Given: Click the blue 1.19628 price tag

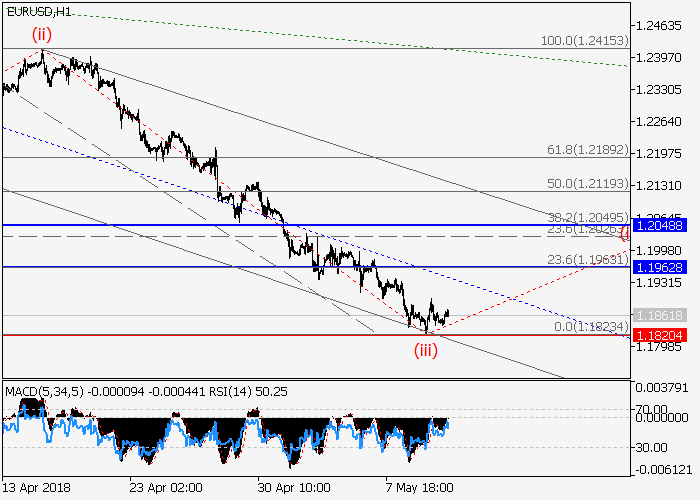Looking at the screenshot, I should point(662,267).
